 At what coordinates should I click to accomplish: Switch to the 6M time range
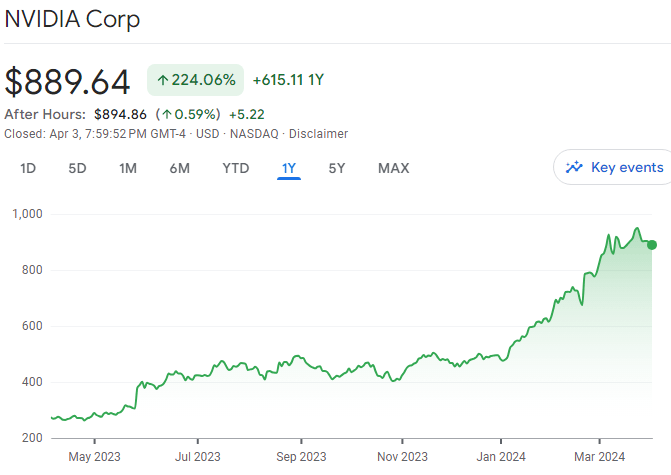tap(180, 168)
